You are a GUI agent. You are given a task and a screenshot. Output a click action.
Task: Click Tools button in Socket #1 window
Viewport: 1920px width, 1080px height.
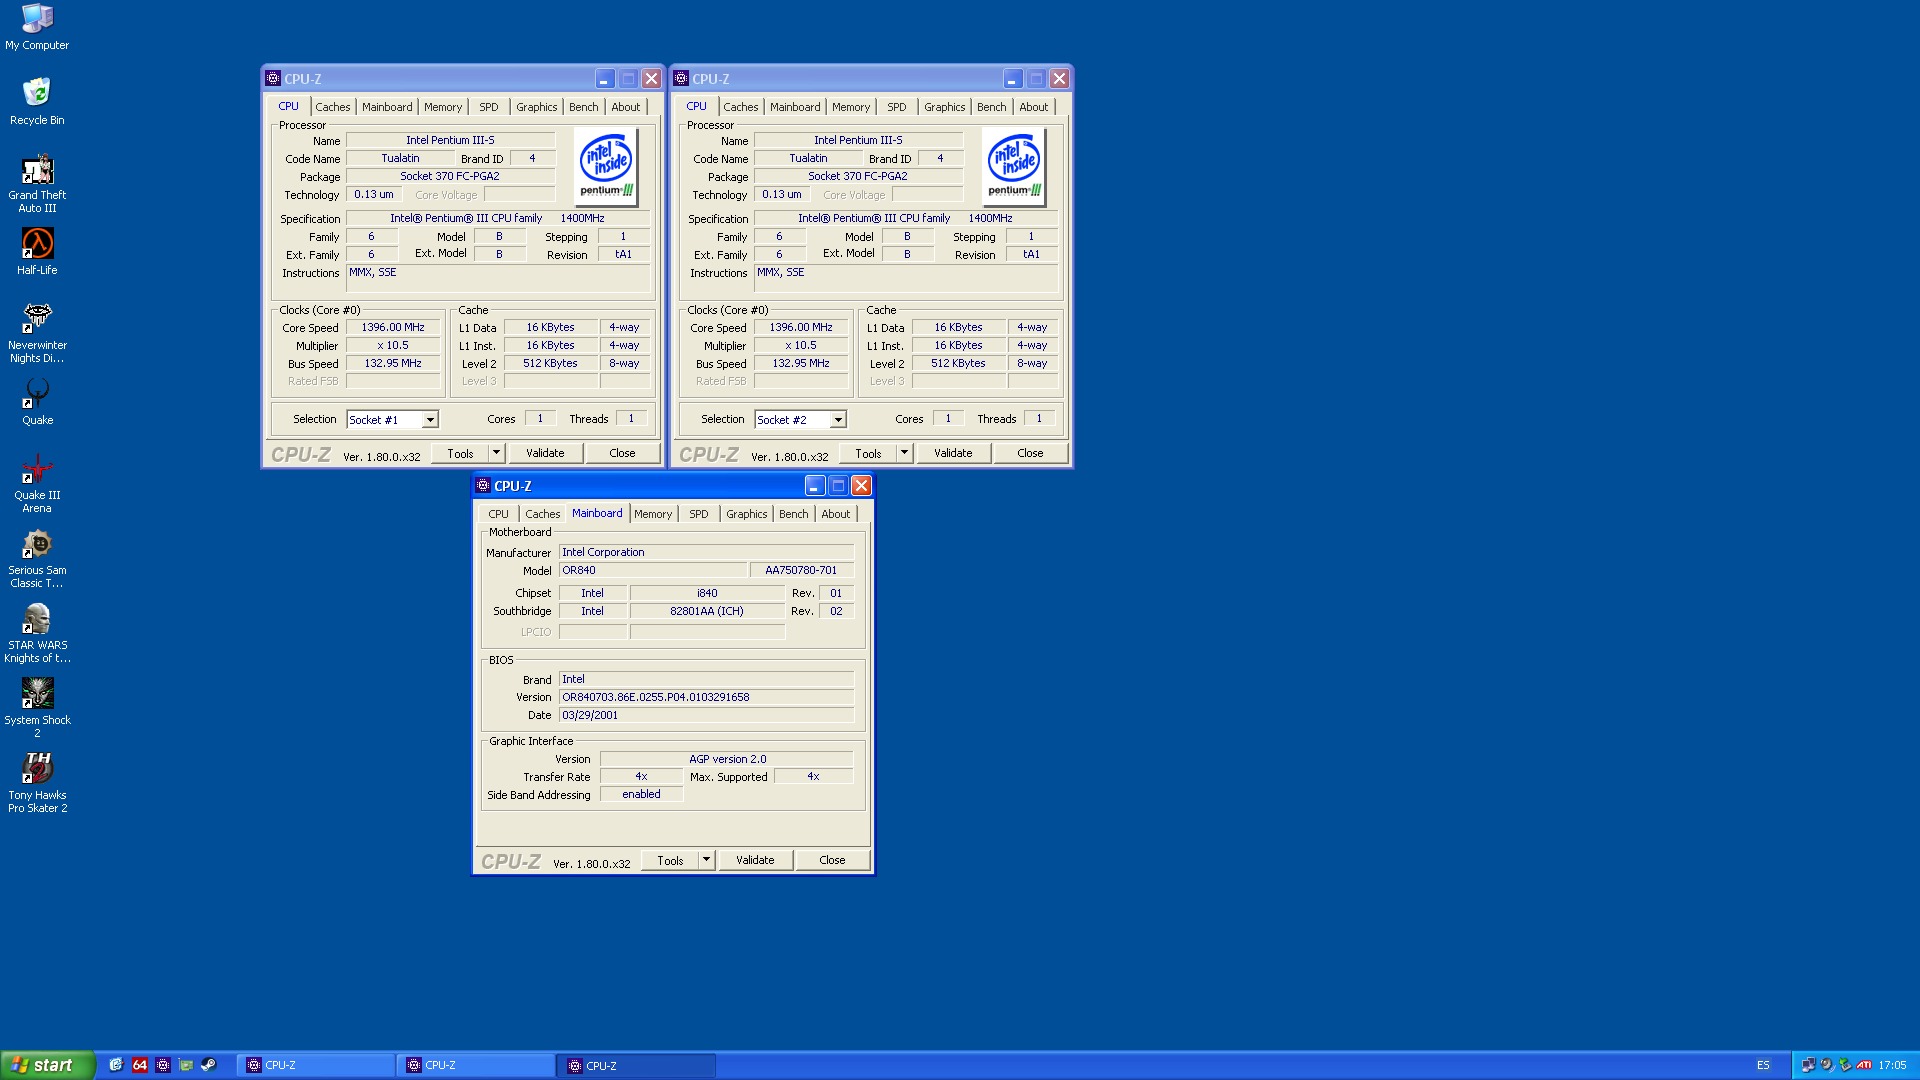click(460, 453)
